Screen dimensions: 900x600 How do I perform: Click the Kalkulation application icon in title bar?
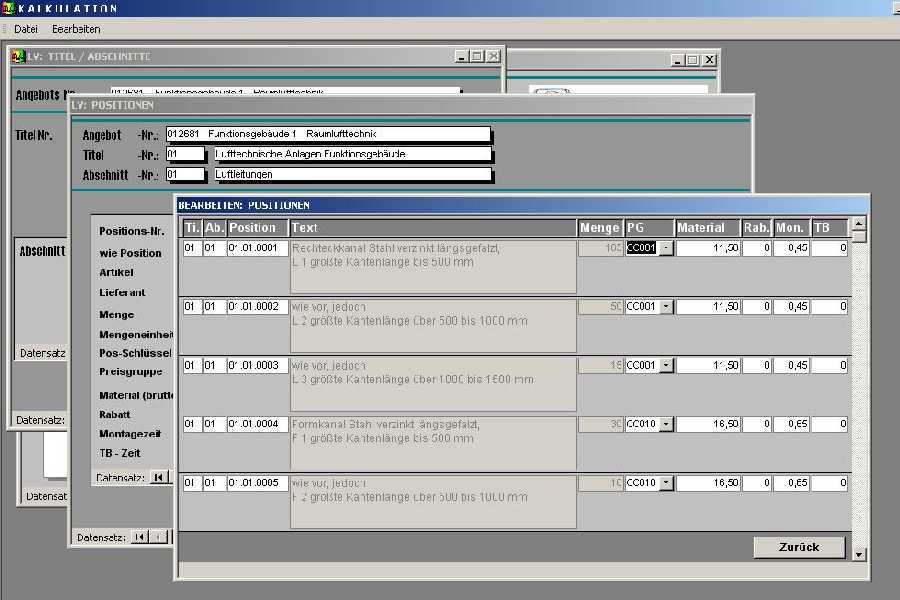click(x=8, y=8)
